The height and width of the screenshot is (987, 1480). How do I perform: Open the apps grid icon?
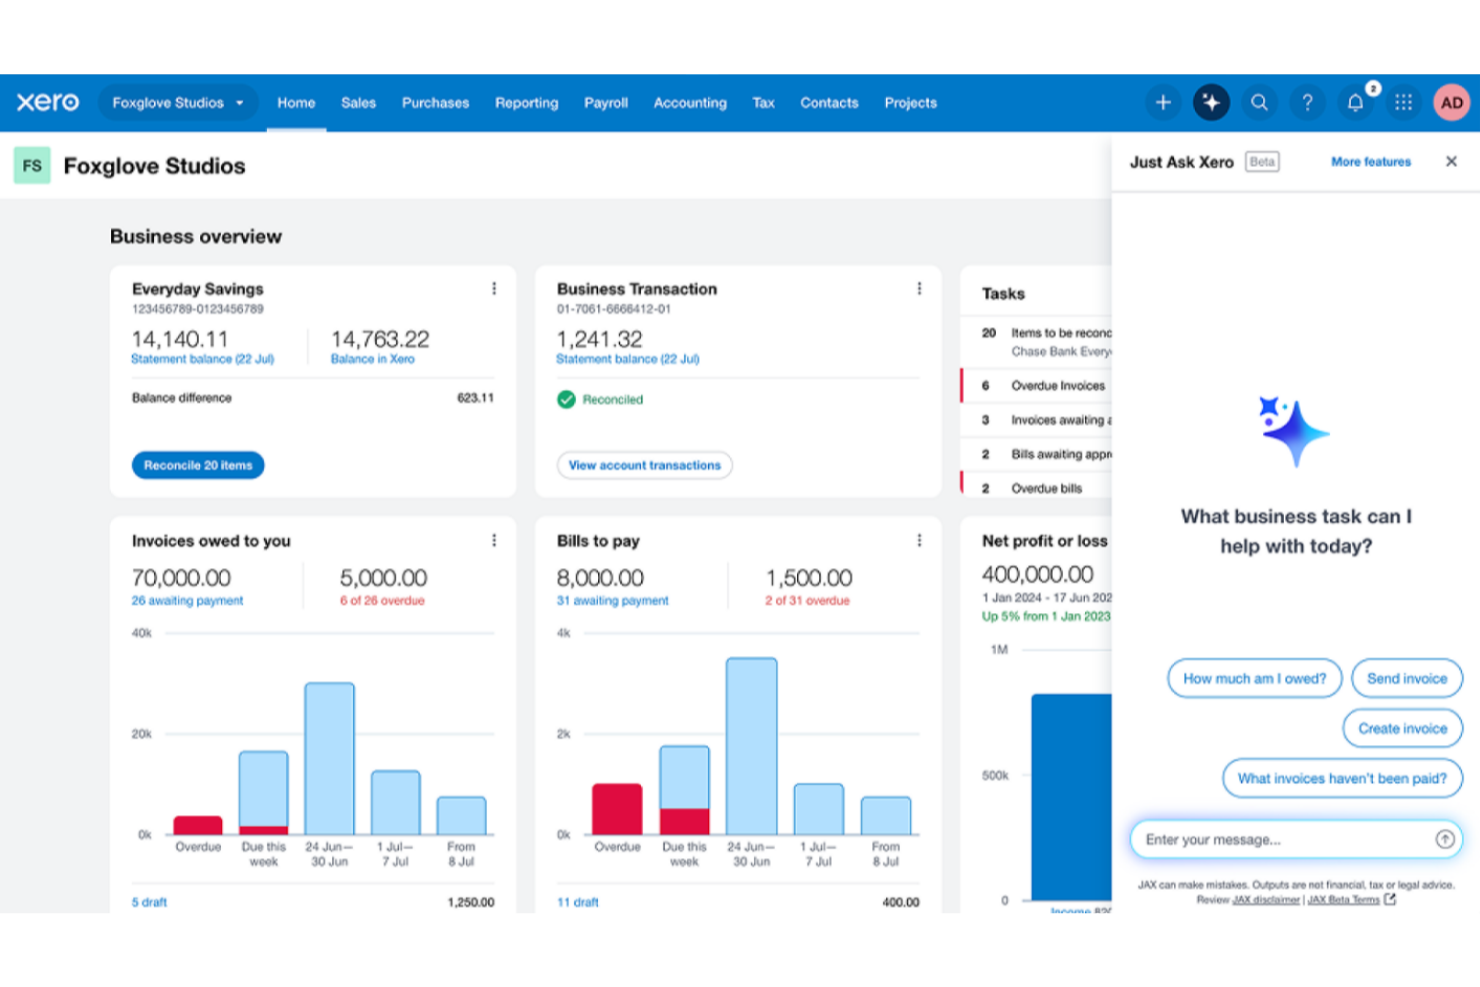tap(1404, 102)
